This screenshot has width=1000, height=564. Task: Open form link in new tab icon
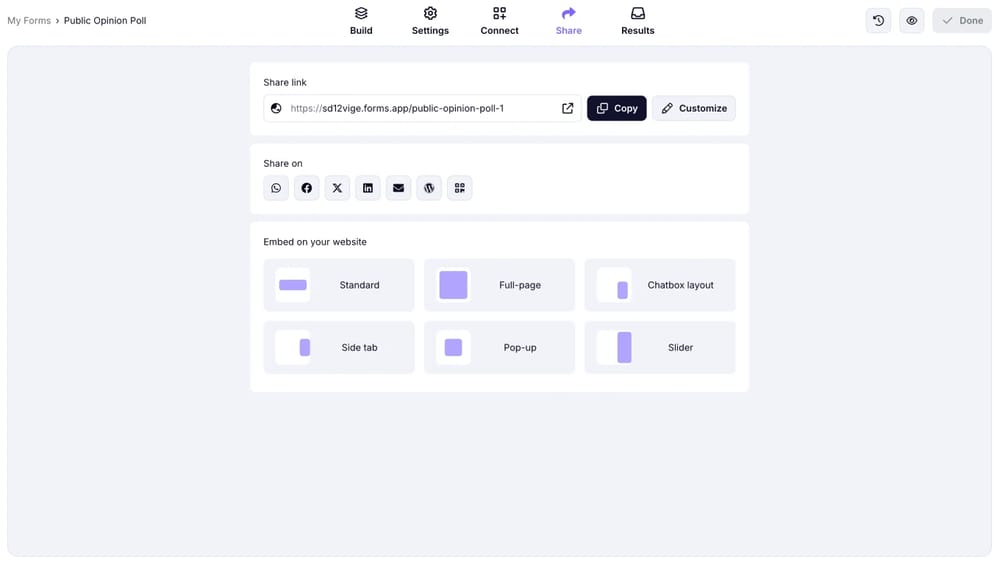568,108
